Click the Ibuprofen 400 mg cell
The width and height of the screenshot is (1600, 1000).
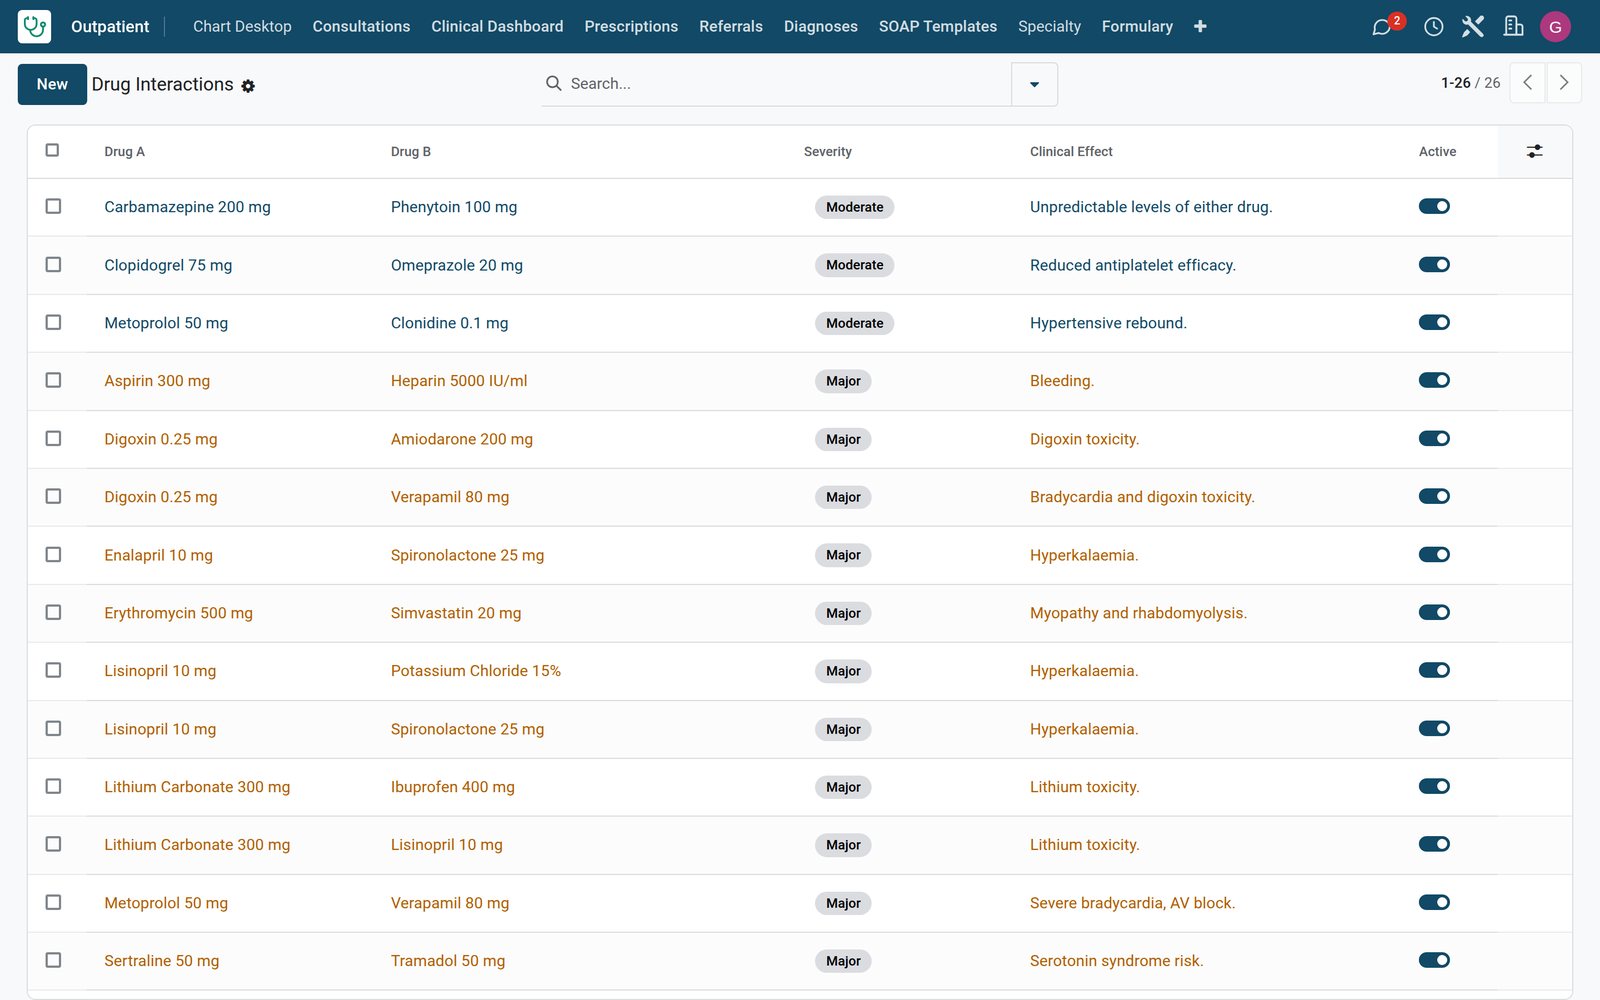[x=452, y=787]
